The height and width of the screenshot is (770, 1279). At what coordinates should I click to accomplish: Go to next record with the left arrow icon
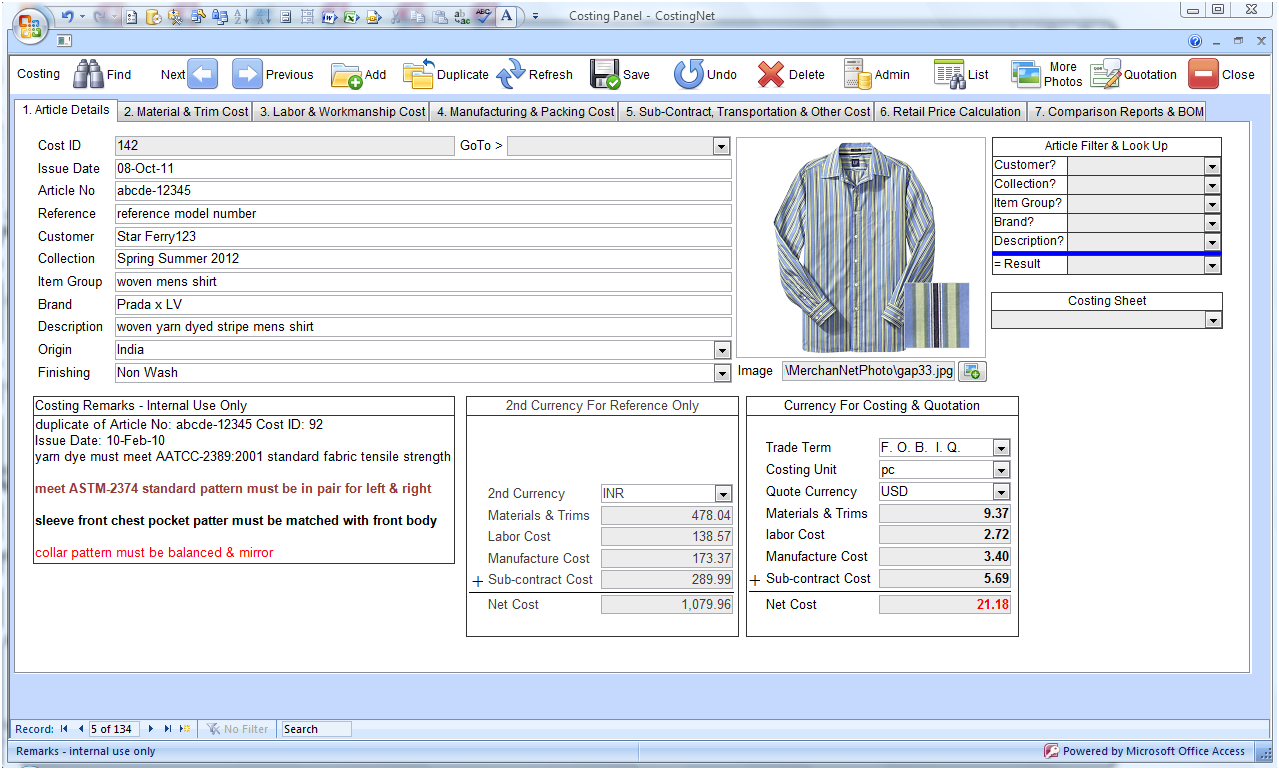[x=202, y=74]
